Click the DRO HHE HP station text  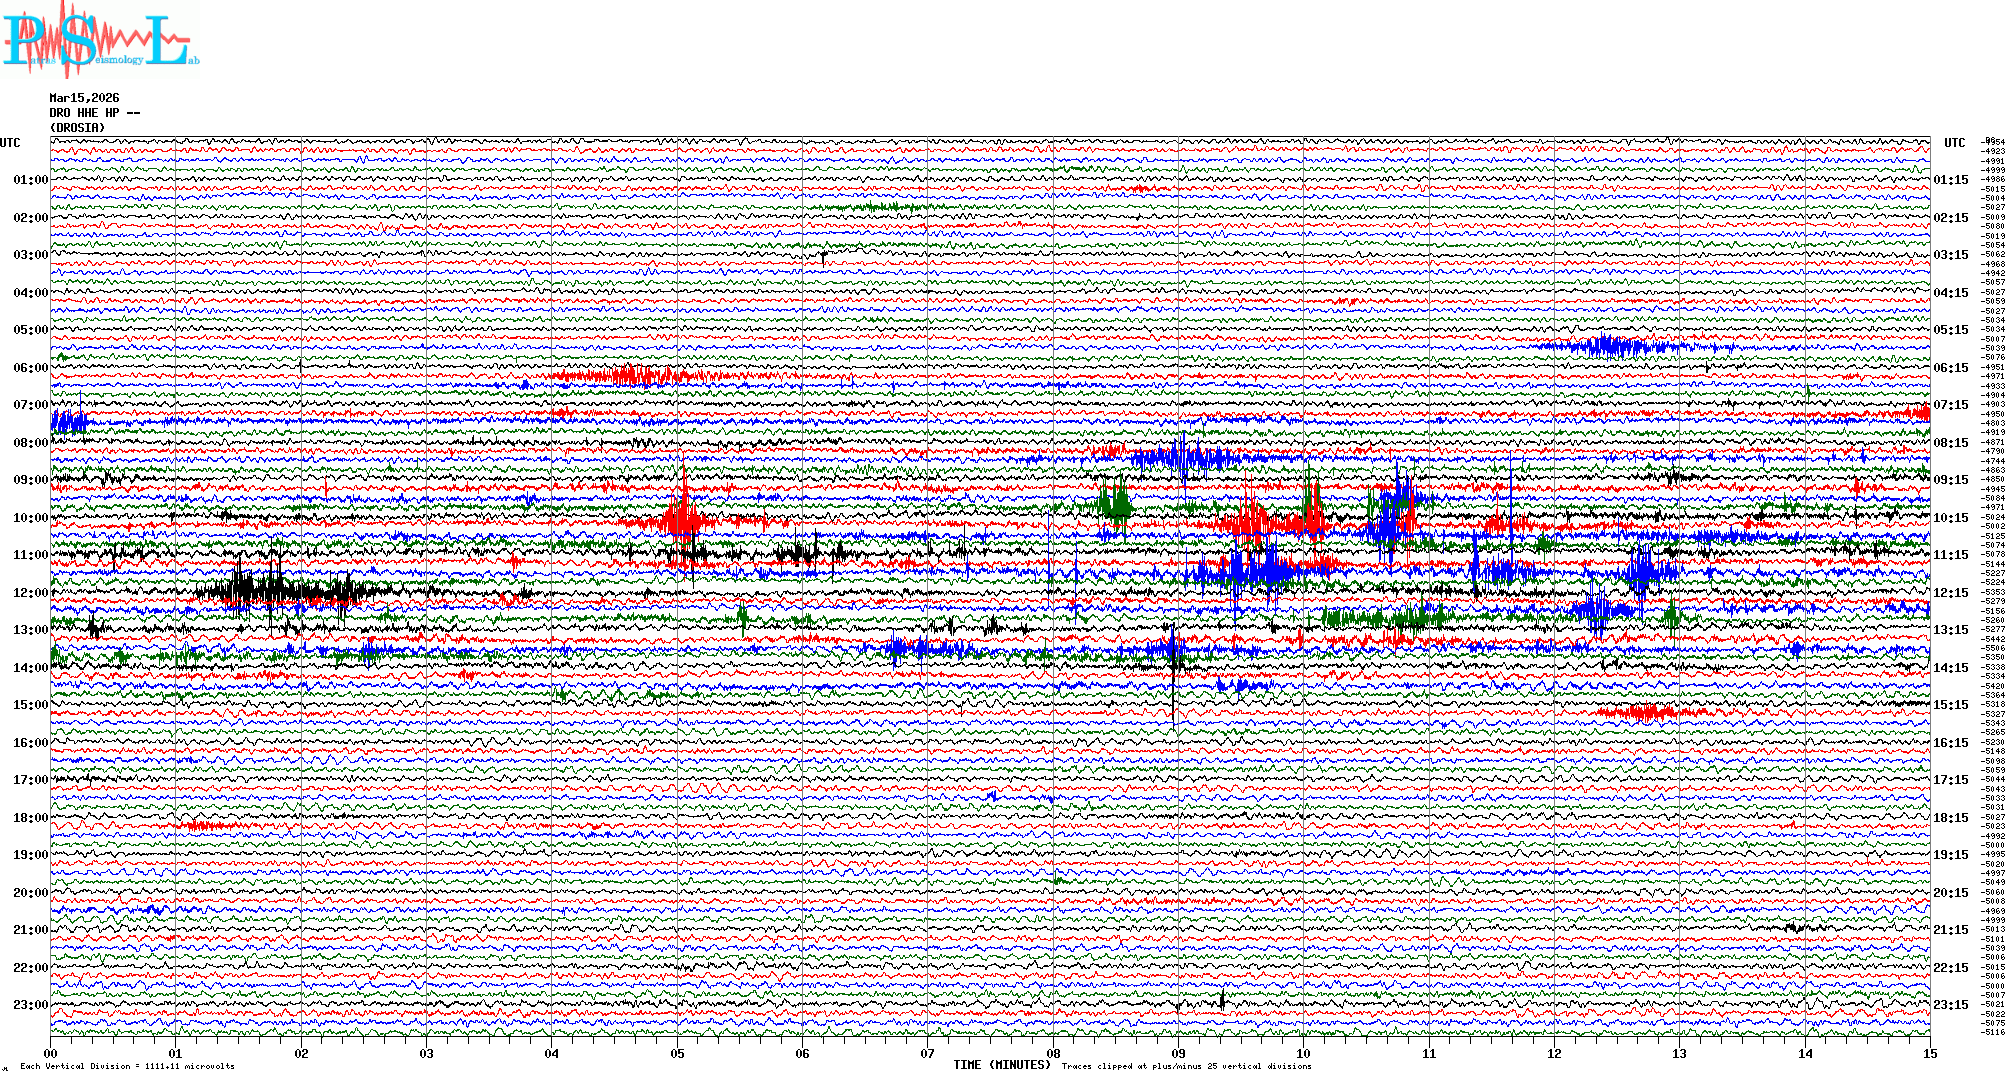94,113
